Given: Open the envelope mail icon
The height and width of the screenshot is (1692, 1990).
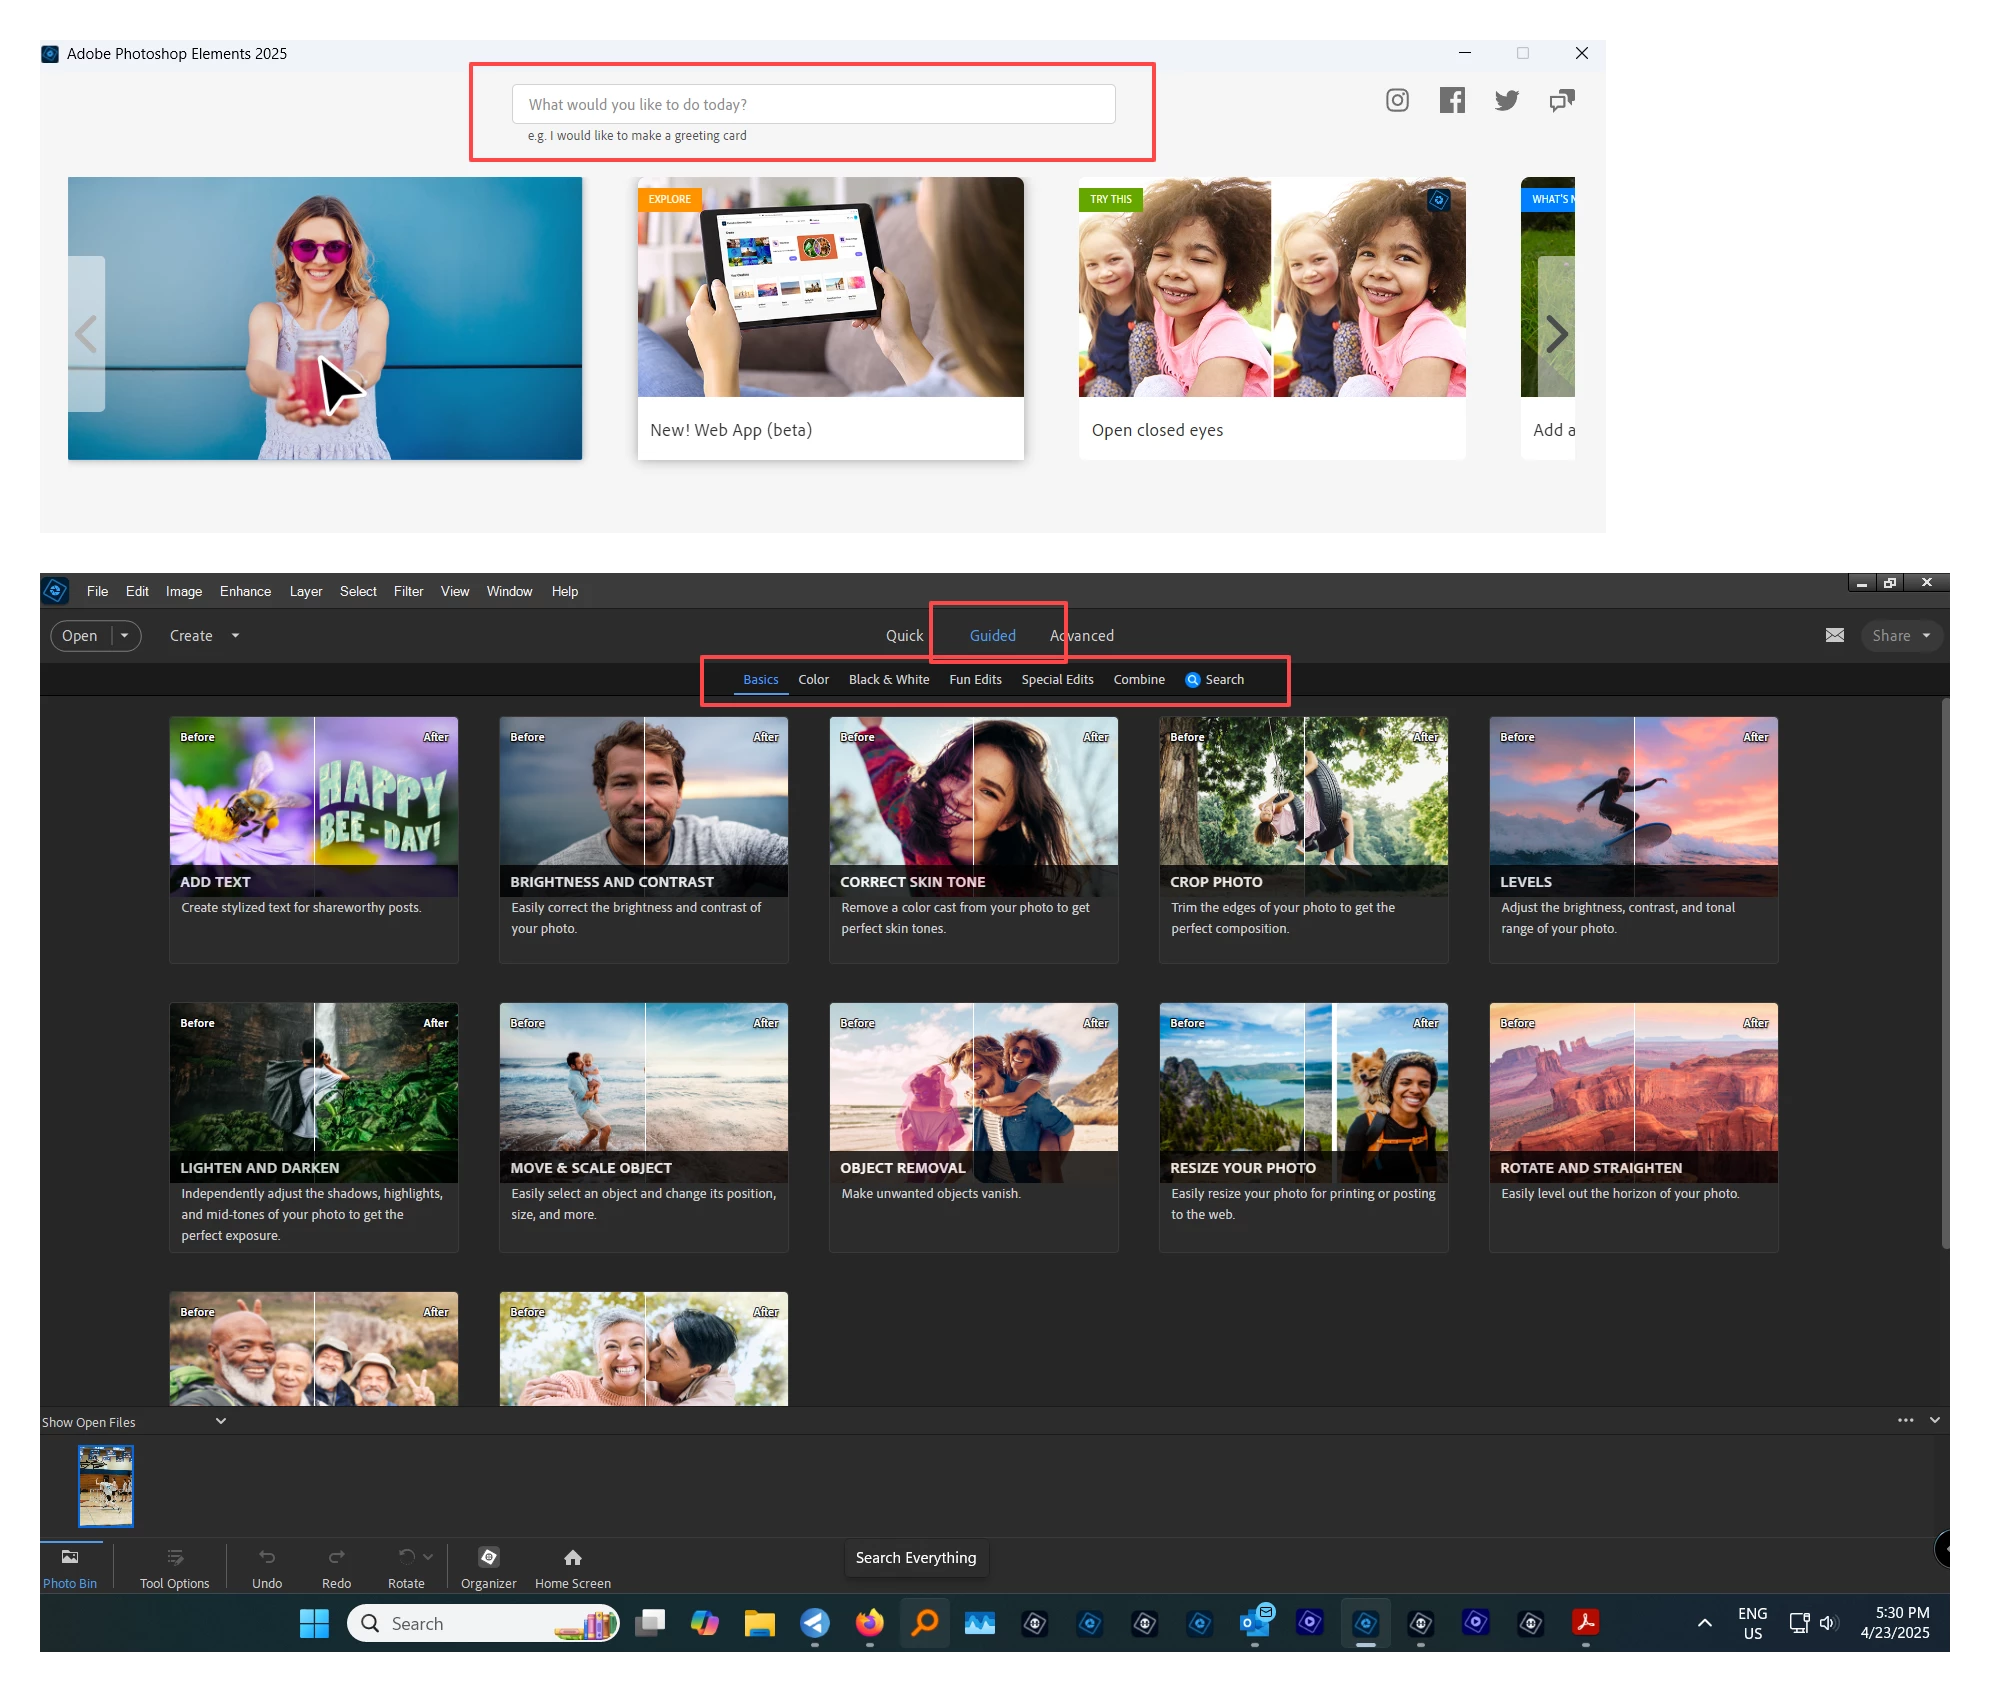Looking at the screenshot, I should (x=1834, y=635).
